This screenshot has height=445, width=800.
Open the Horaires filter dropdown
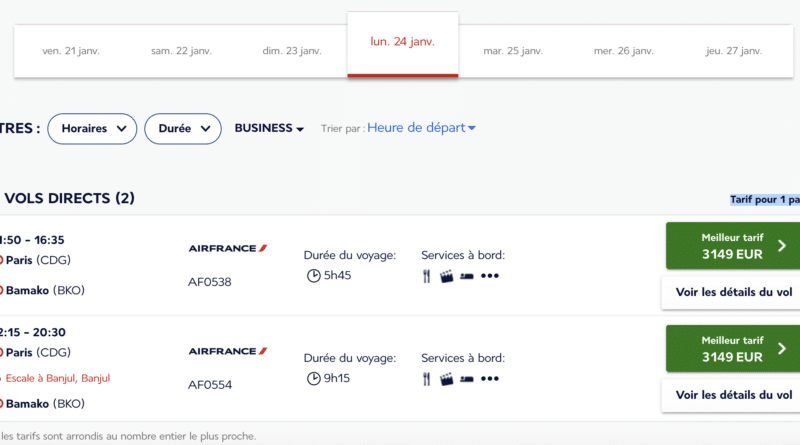(x=92, y=129)
